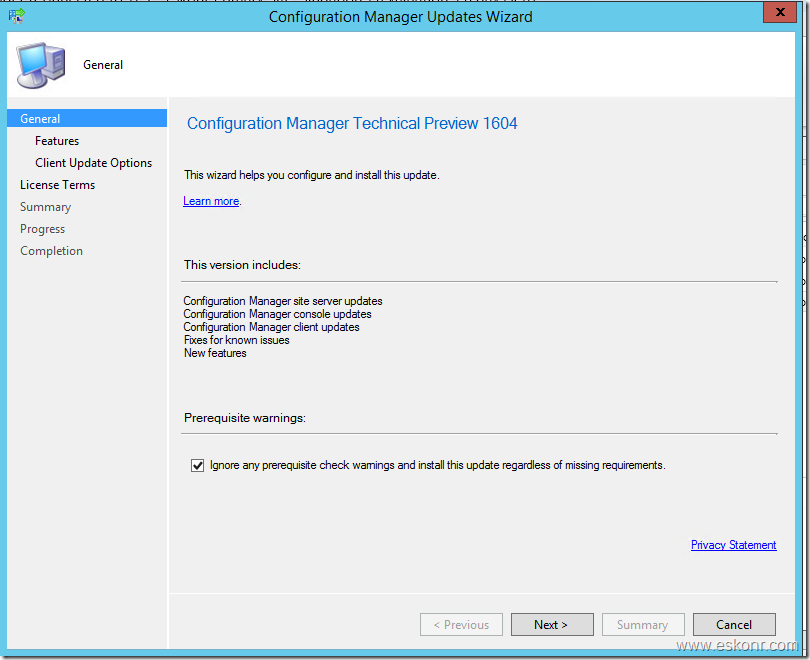Select the General step in the sidebar
The image size is (810, 660).
pyautogui.click(x=40, y=119)
